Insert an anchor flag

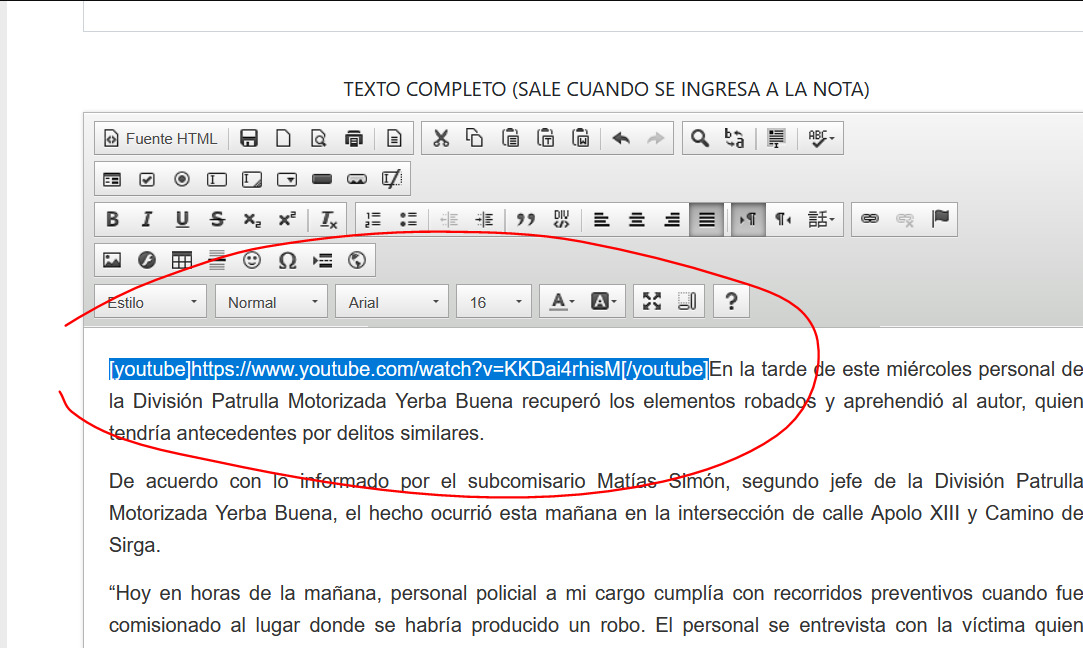940,220
